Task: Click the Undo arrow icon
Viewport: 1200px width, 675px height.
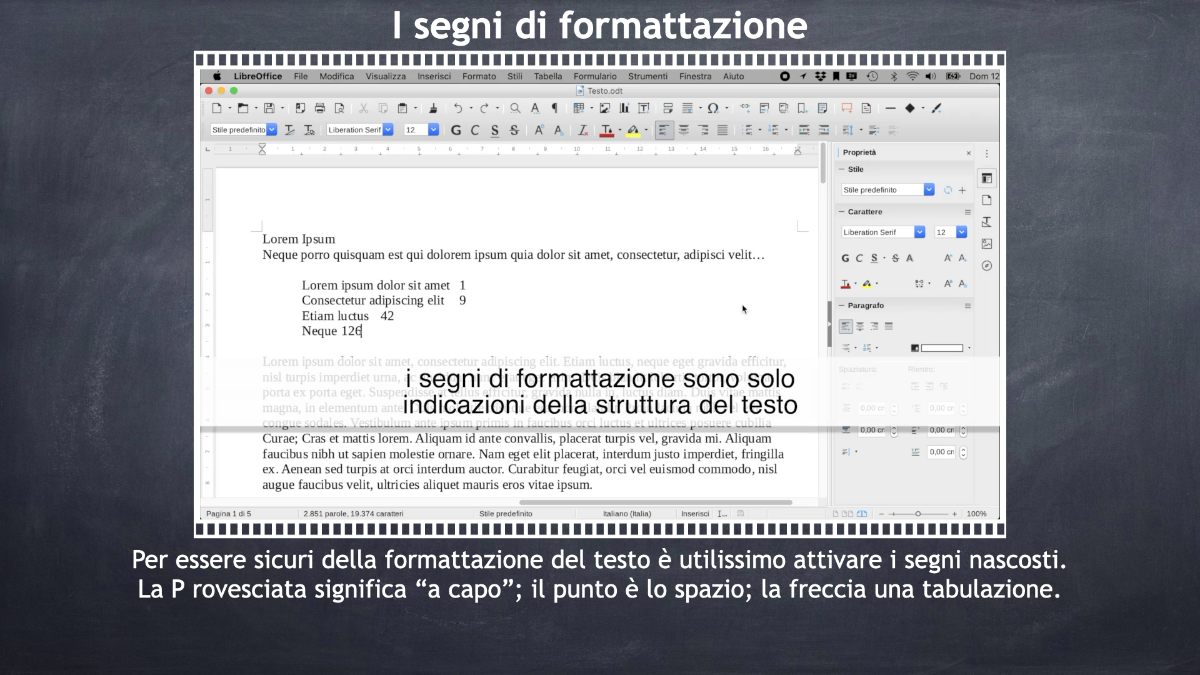Action: (x=458, y=108)
